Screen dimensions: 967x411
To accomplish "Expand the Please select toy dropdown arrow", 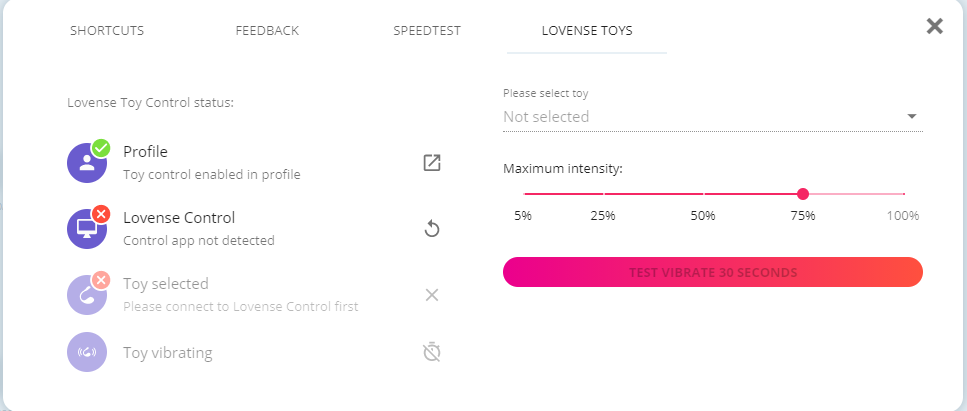I will click(912, 117).
